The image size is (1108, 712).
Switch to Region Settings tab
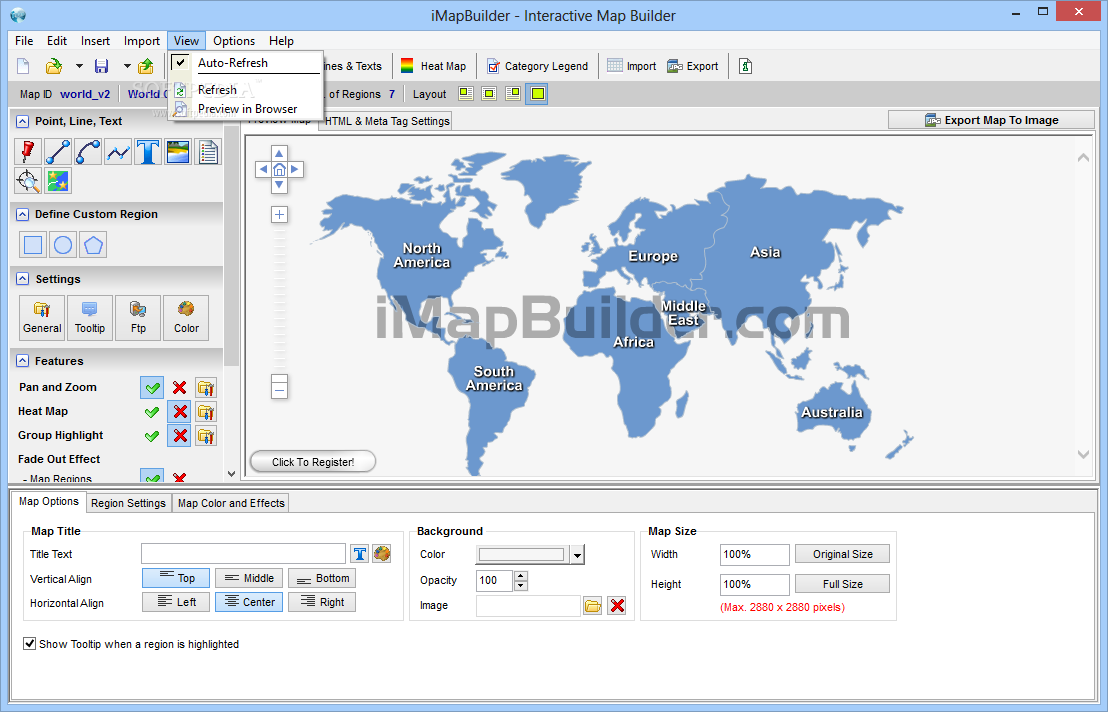[129, 503]
